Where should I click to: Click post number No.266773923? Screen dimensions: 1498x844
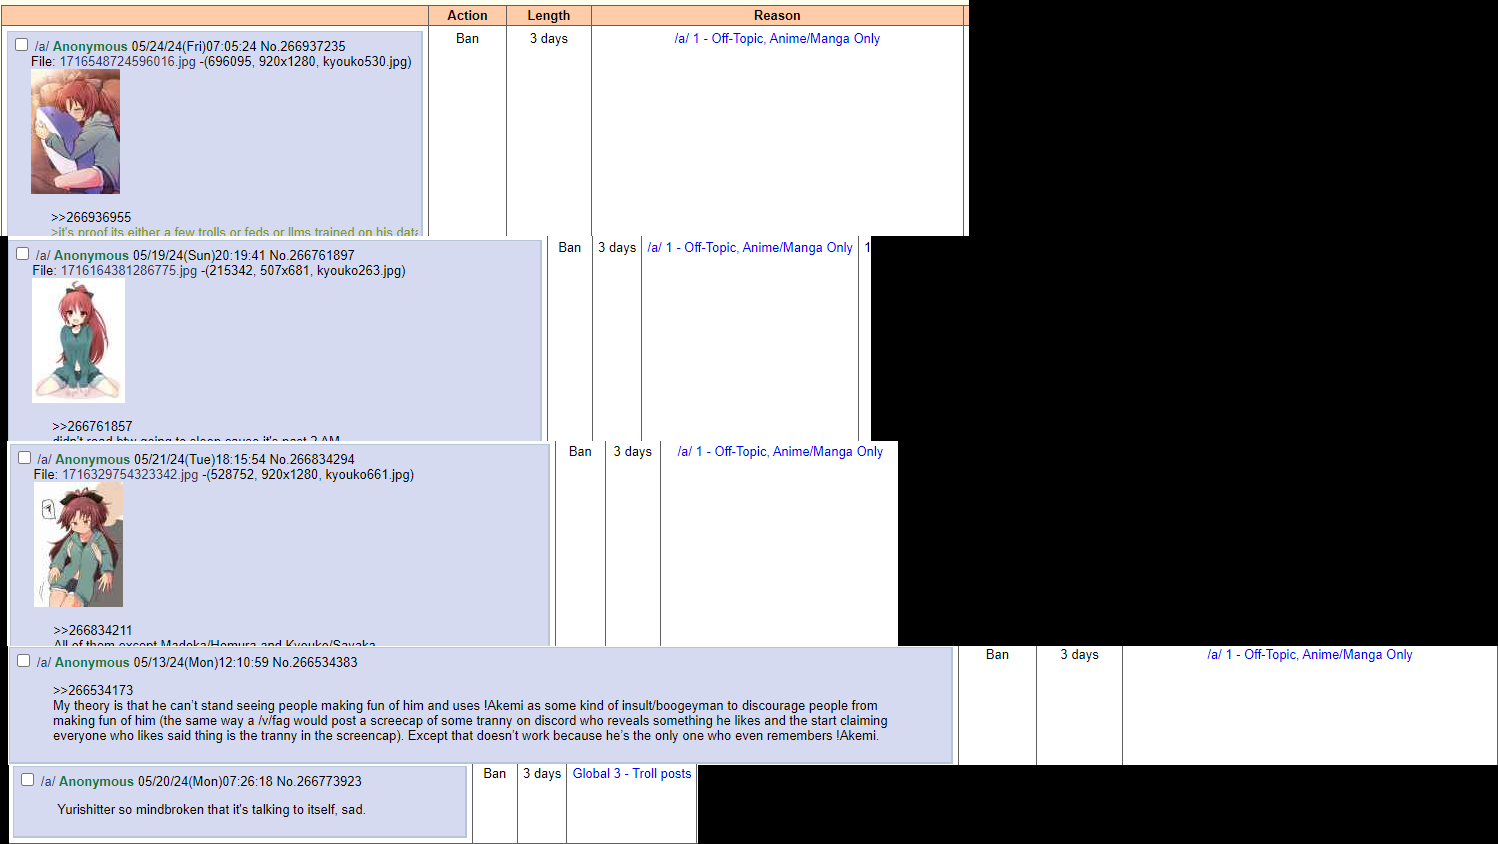[x=319, y=782]
